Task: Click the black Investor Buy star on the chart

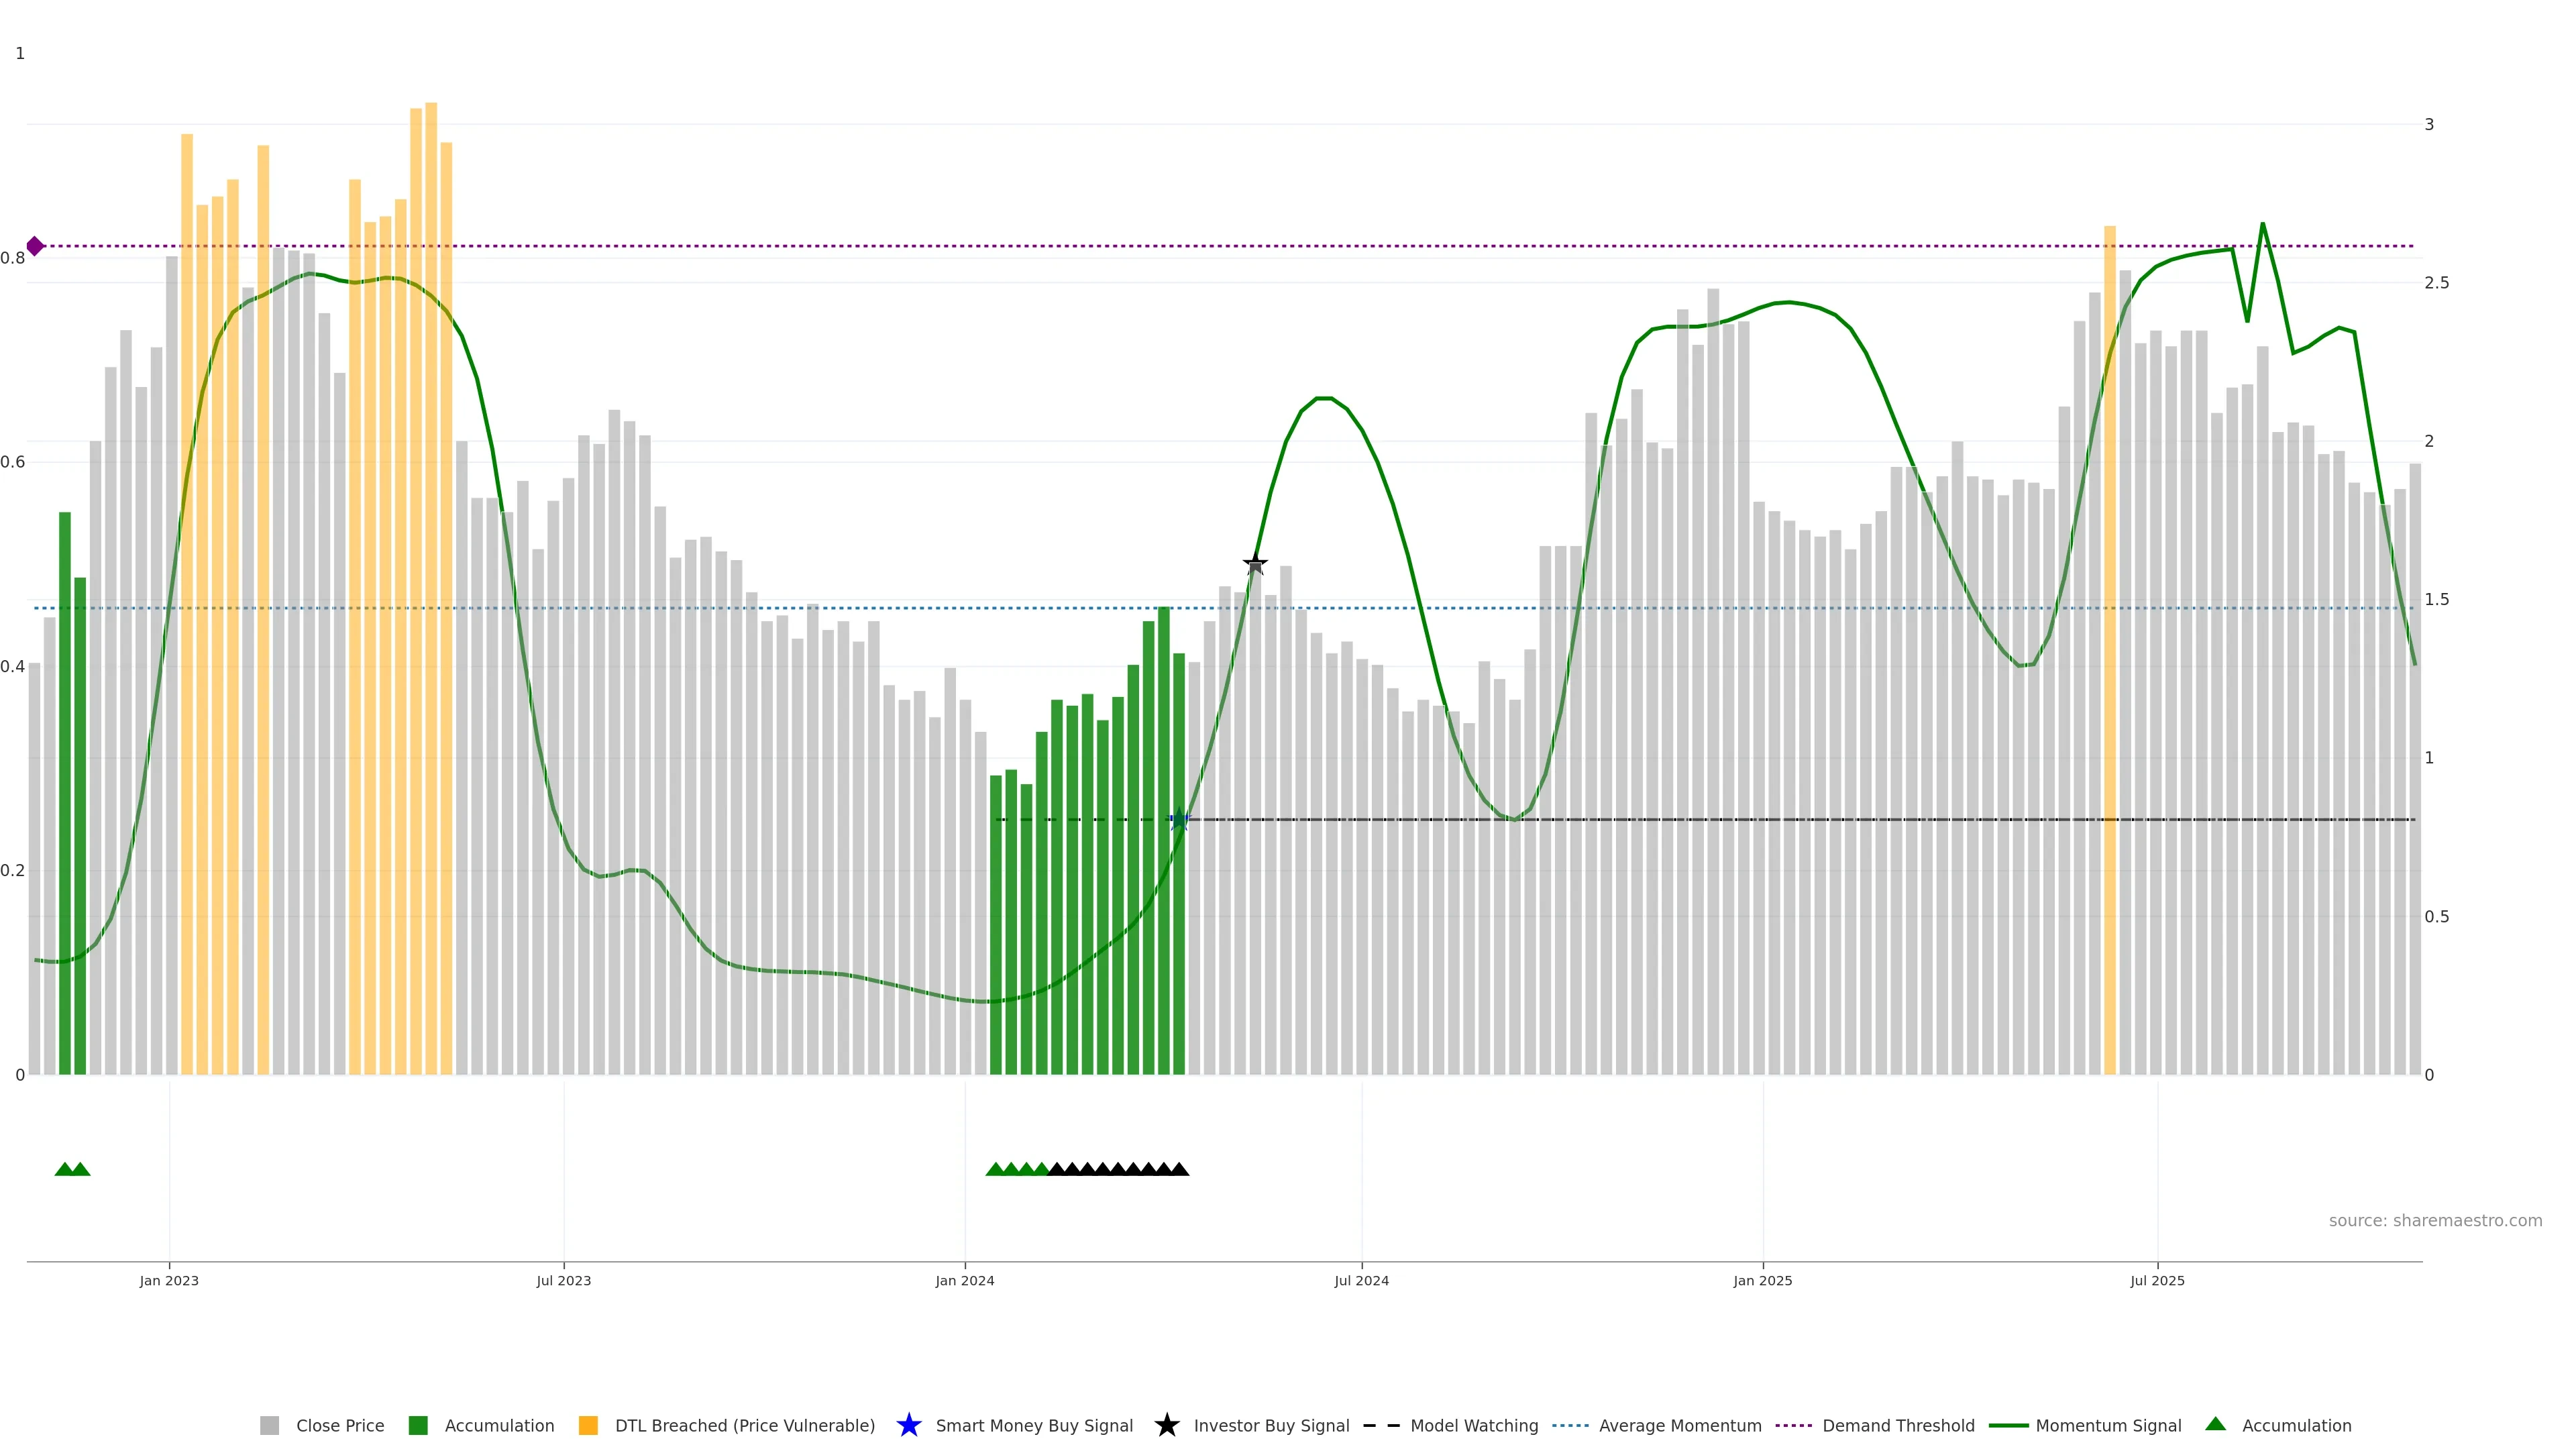Action: [x=1255, y=564]
